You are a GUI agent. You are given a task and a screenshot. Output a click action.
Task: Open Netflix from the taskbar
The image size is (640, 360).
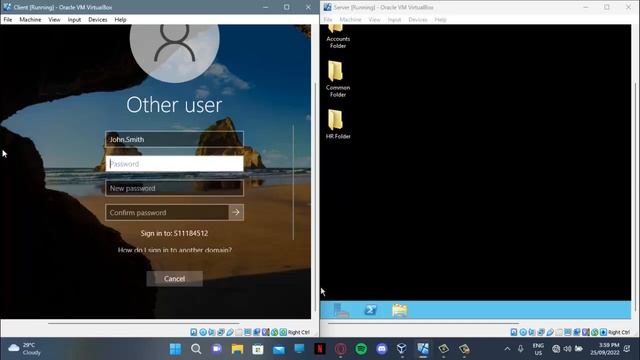click(320, 349)
